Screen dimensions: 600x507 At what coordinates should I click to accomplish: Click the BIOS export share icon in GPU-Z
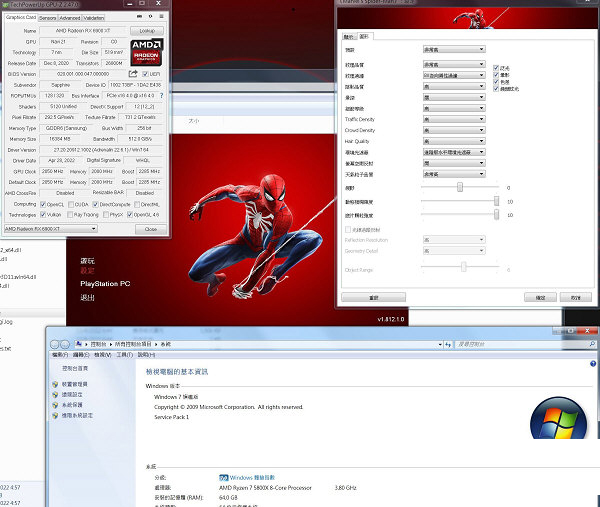click(133, 73)
